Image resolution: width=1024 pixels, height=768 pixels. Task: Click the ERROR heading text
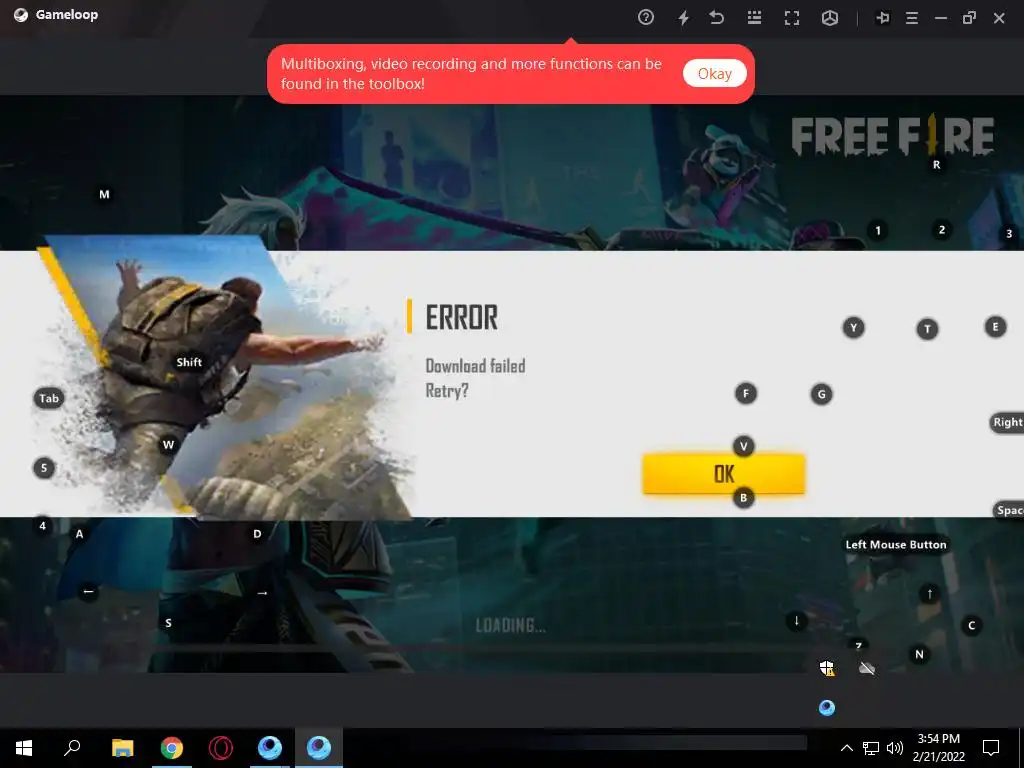462,318
